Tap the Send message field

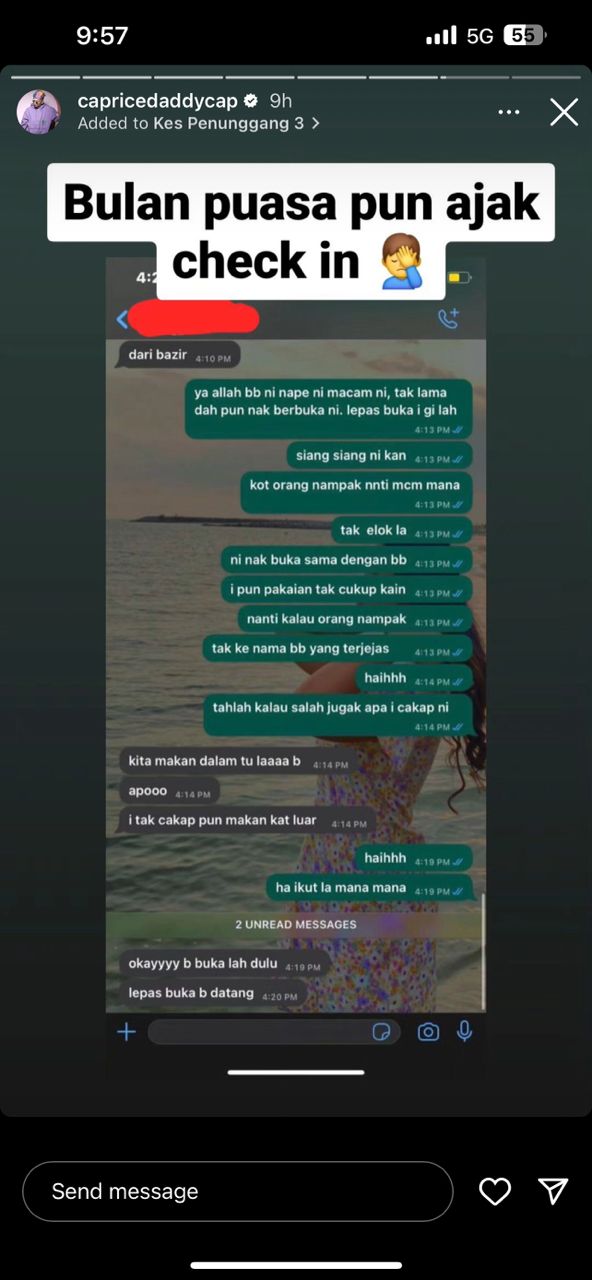pyautogui.click(x=238, y=1191)
